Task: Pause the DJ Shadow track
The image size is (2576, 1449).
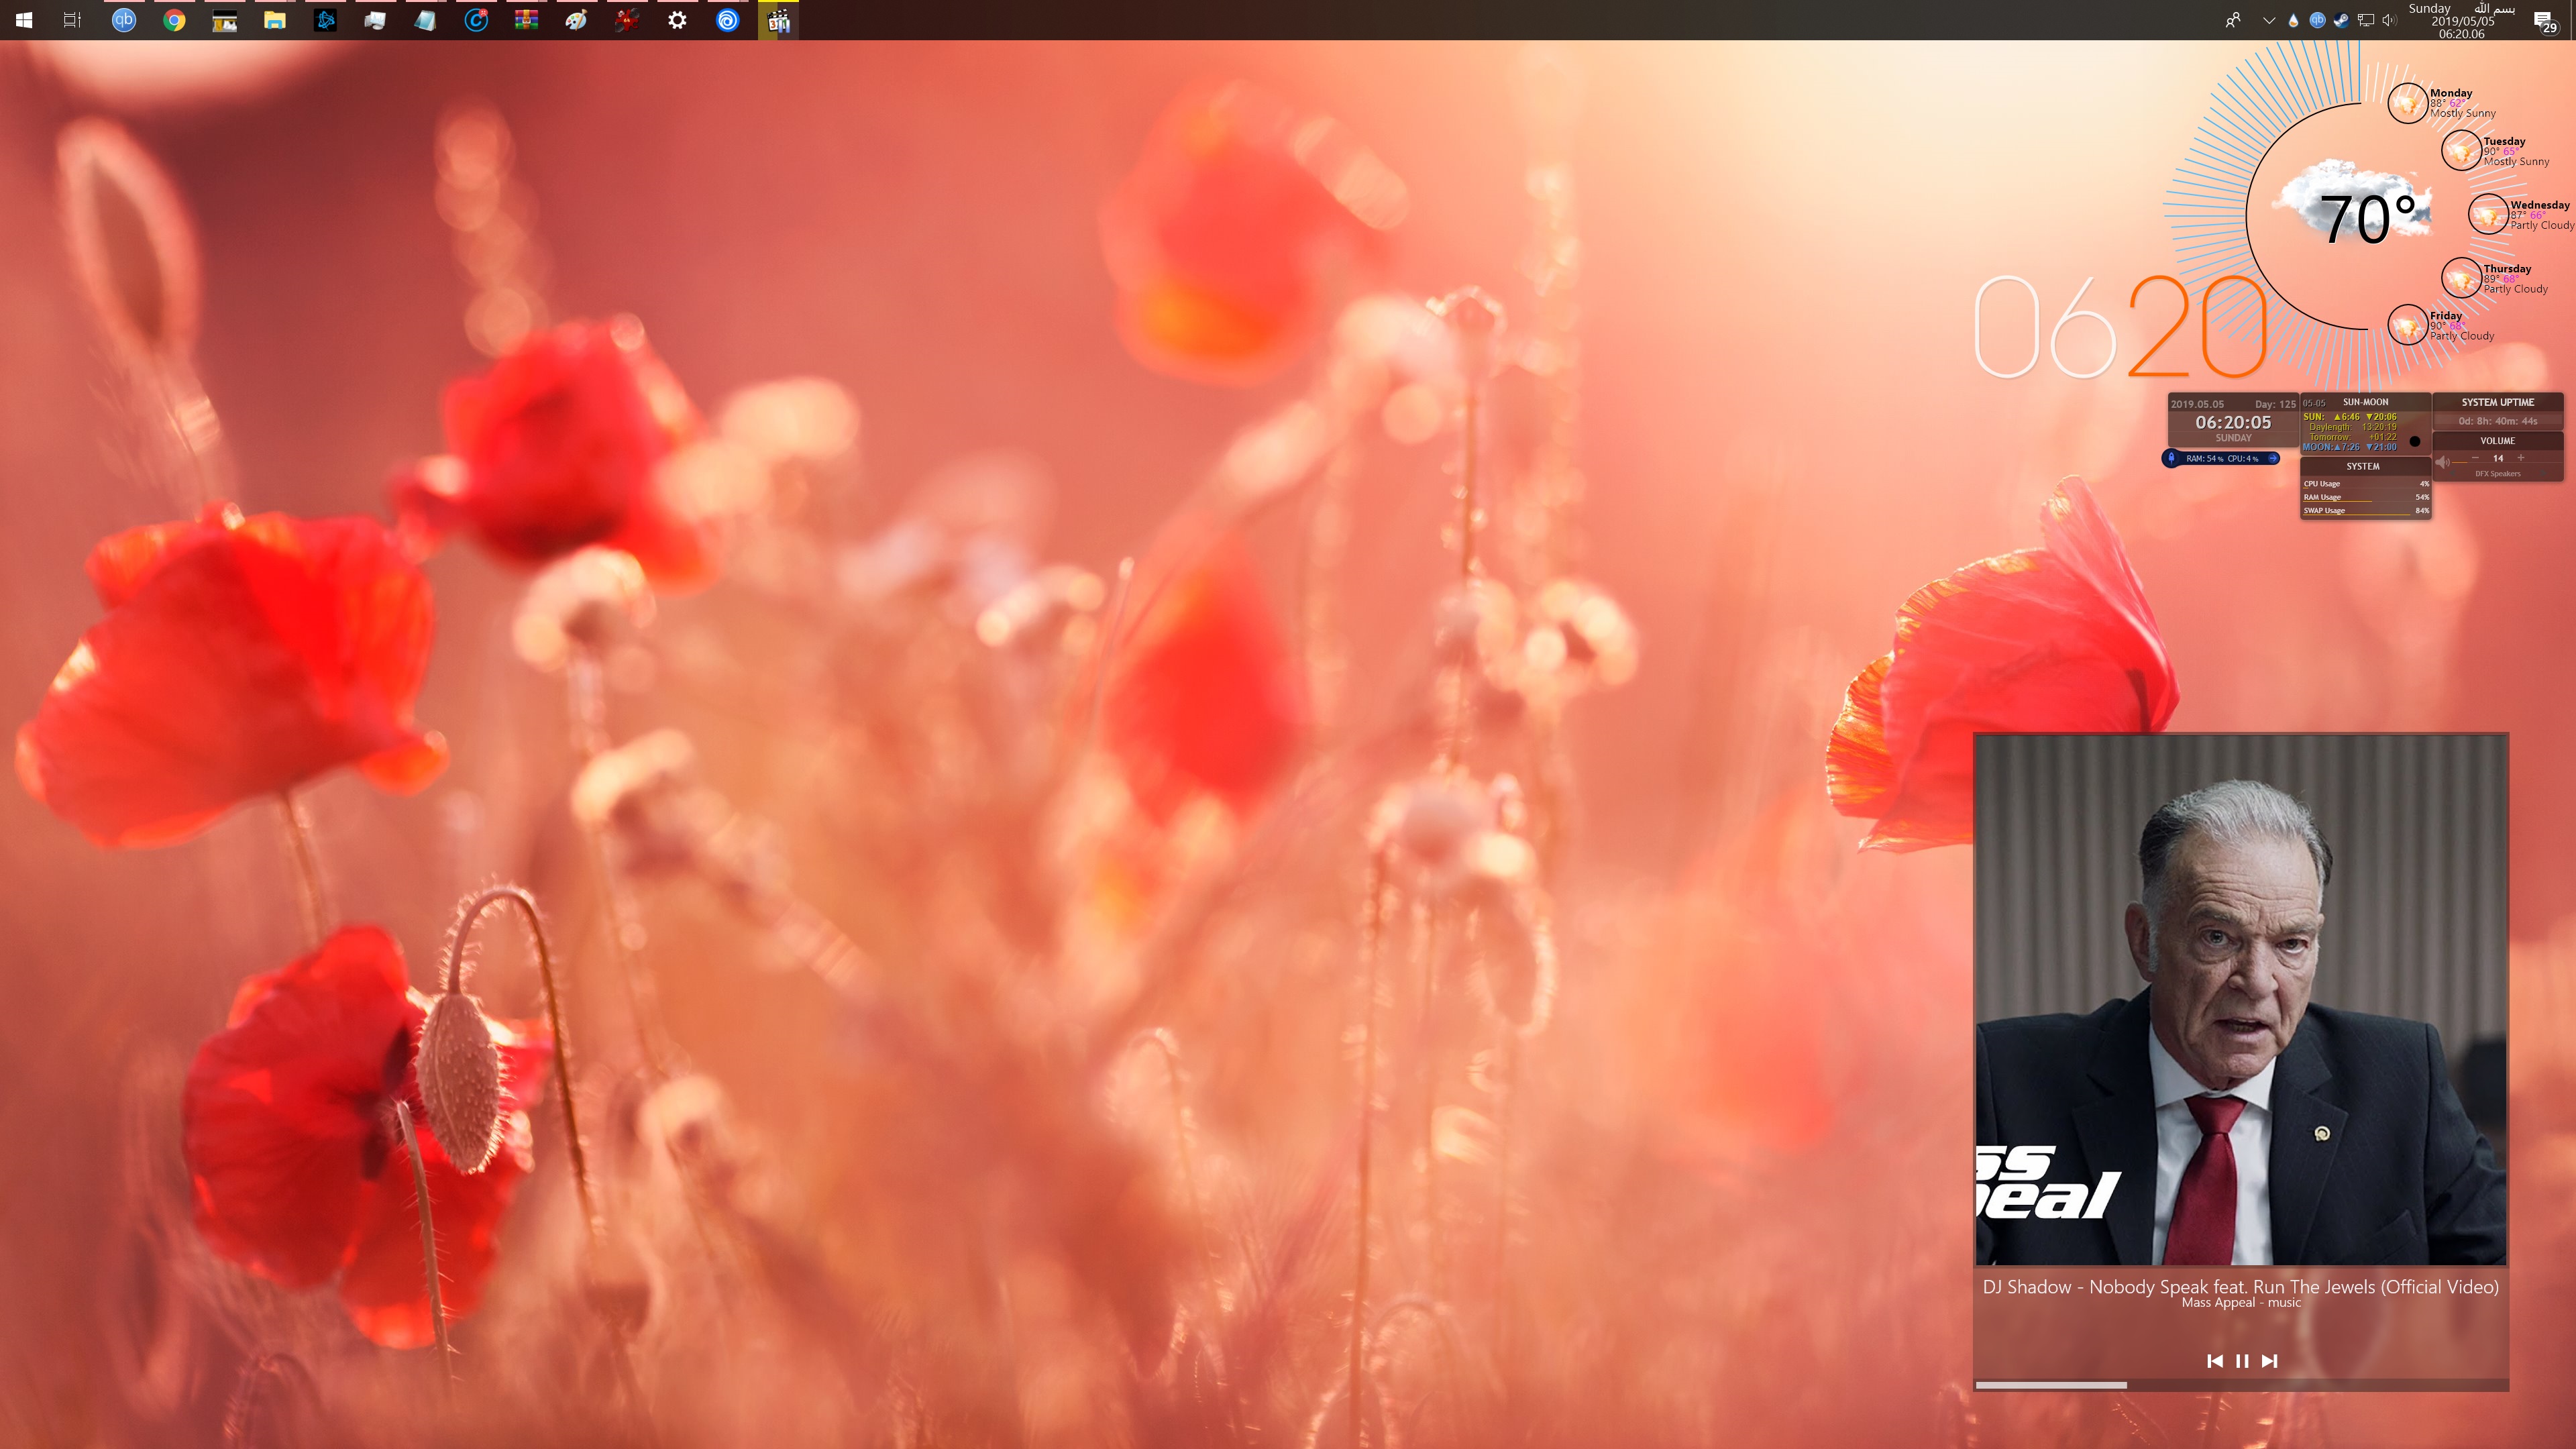Action: [2242, 1361]
